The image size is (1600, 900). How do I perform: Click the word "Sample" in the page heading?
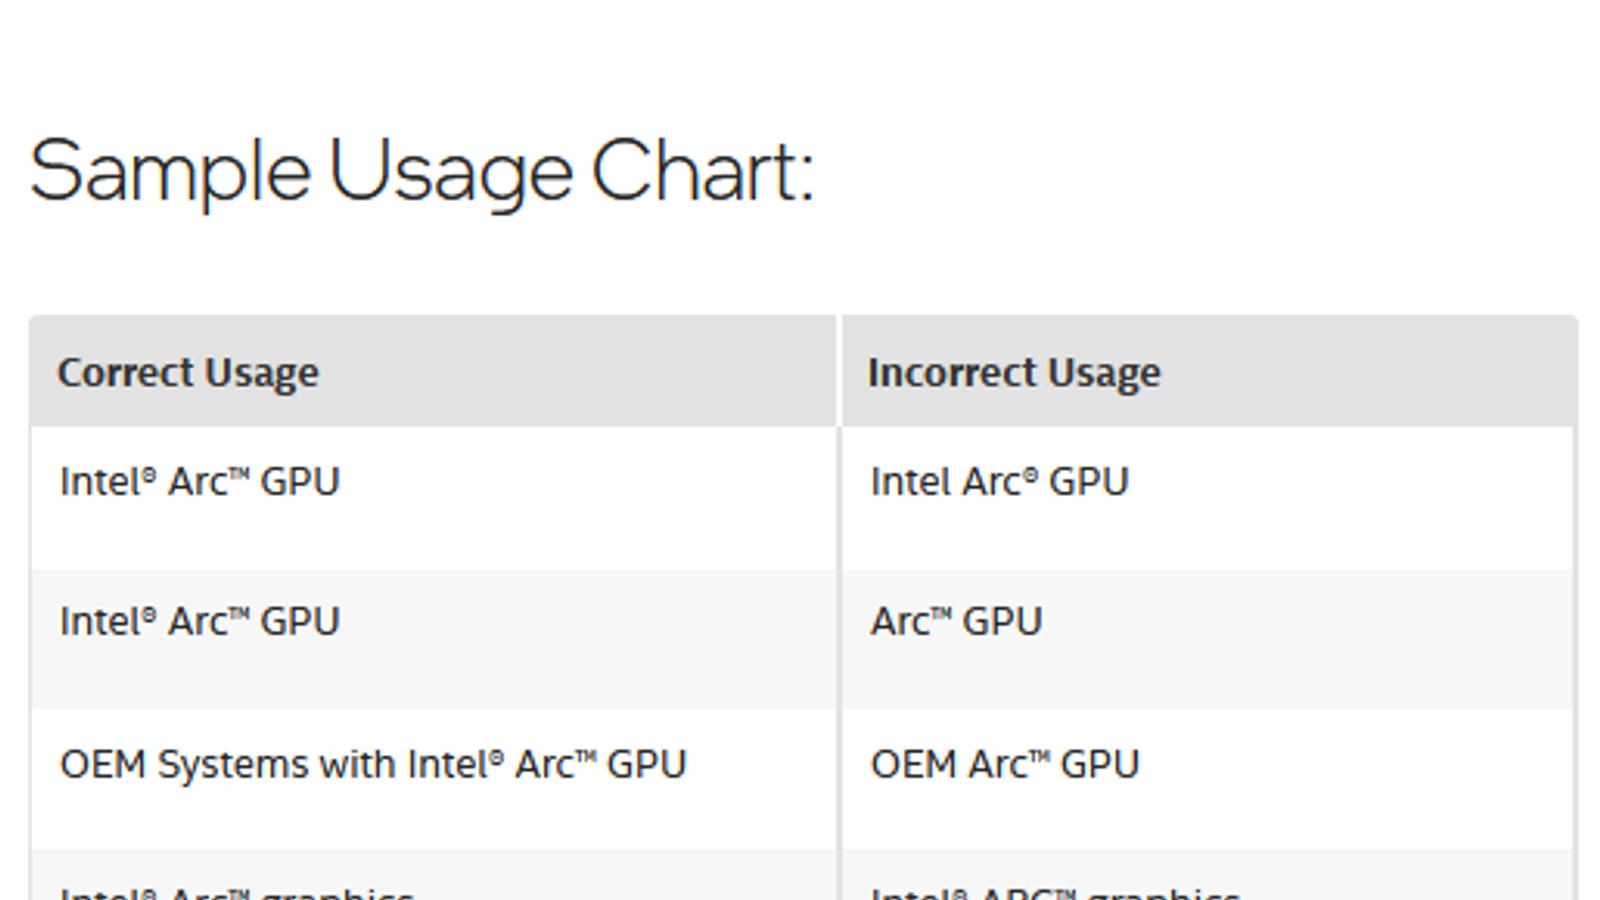click(x=170, y=172)
